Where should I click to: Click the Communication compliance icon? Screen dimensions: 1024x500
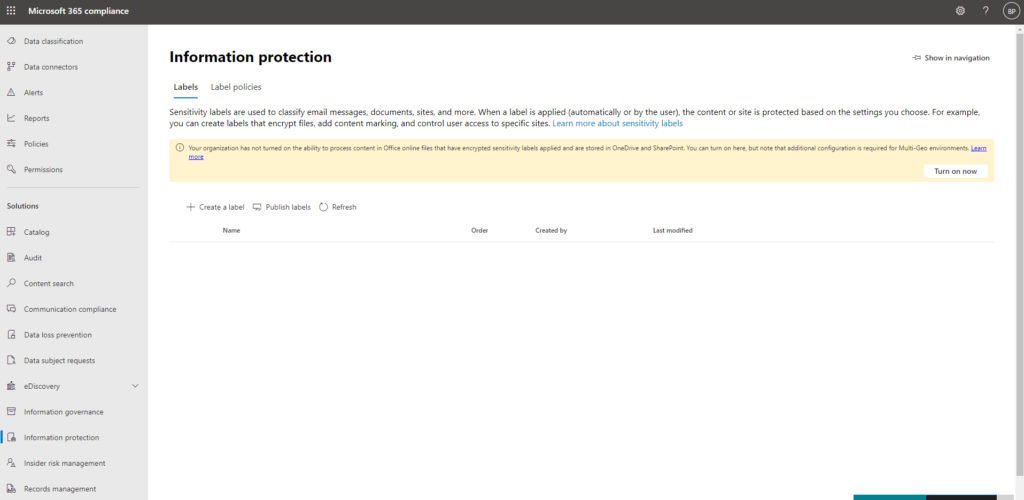(10, 309)
